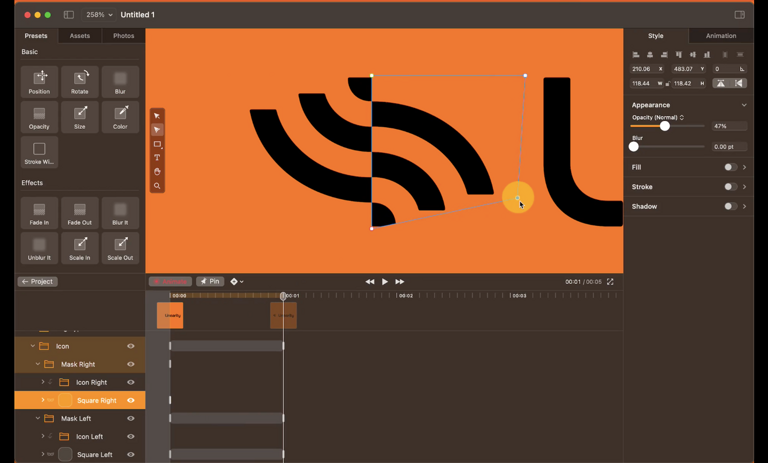Click the align left edges icon
Viewport: 768px width, 463px height.
636,55
